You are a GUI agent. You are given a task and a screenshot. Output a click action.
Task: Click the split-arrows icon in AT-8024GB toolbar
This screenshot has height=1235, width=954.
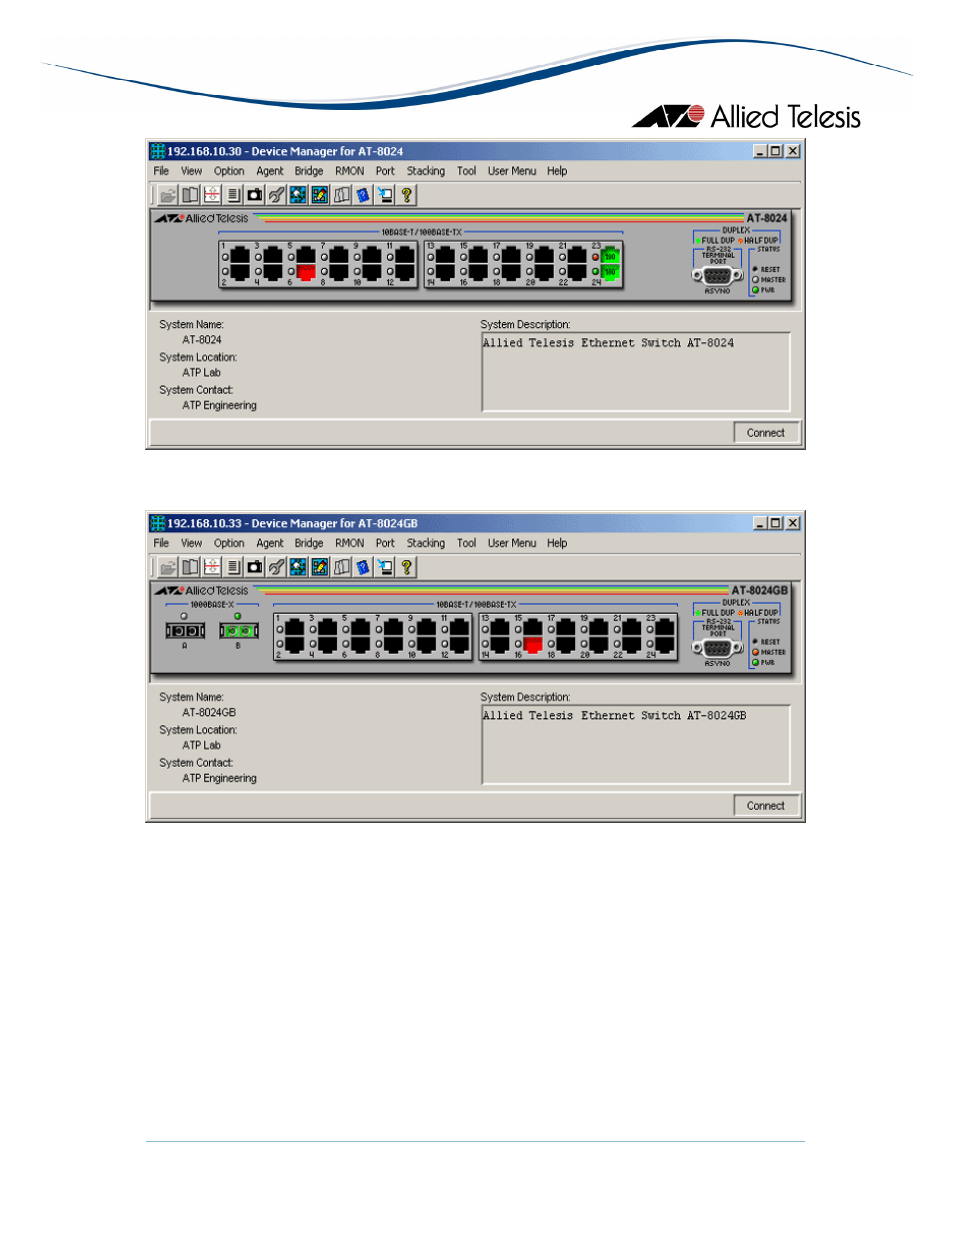212,567
